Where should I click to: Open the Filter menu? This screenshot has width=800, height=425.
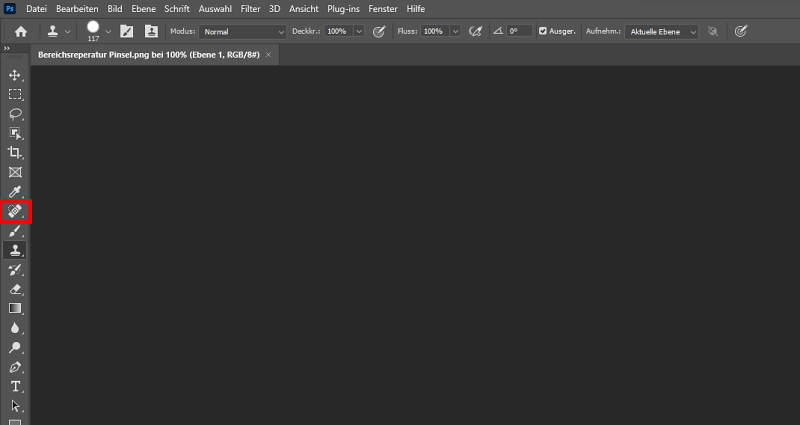[x=250, y=8]
